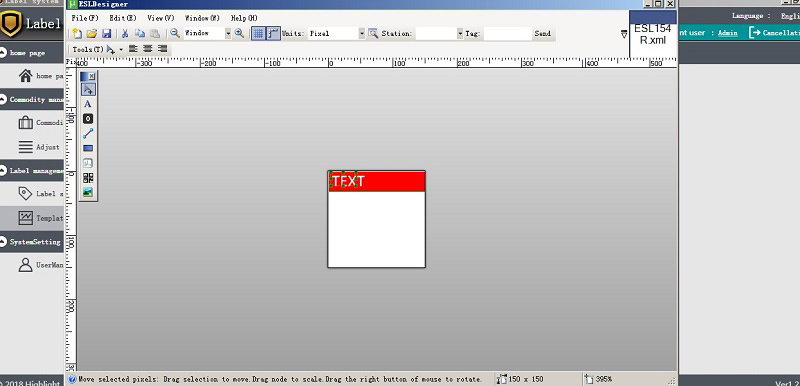Open an existing file with folder icon
Viewport: 800px width, 386px height.
click(92, 34)
